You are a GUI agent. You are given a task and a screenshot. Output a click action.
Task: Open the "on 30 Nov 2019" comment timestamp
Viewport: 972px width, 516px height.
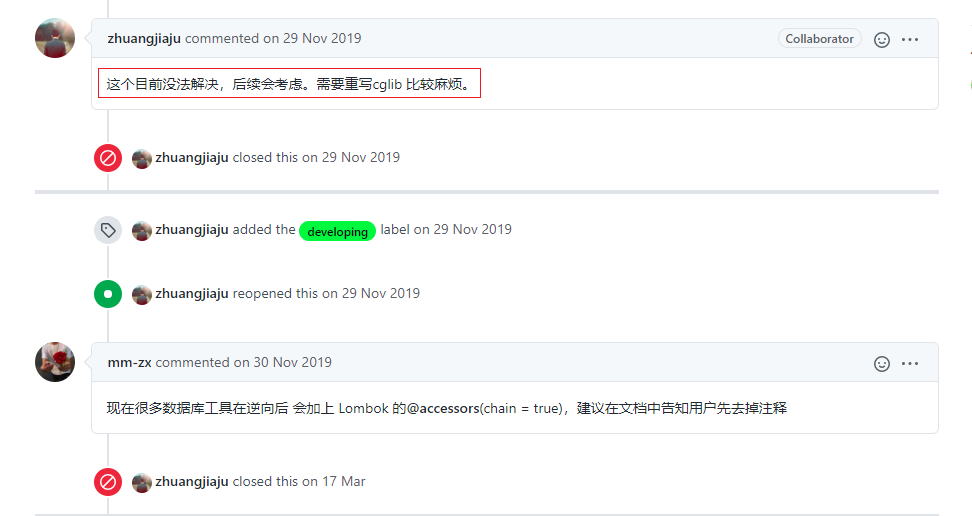pos(283,362)
